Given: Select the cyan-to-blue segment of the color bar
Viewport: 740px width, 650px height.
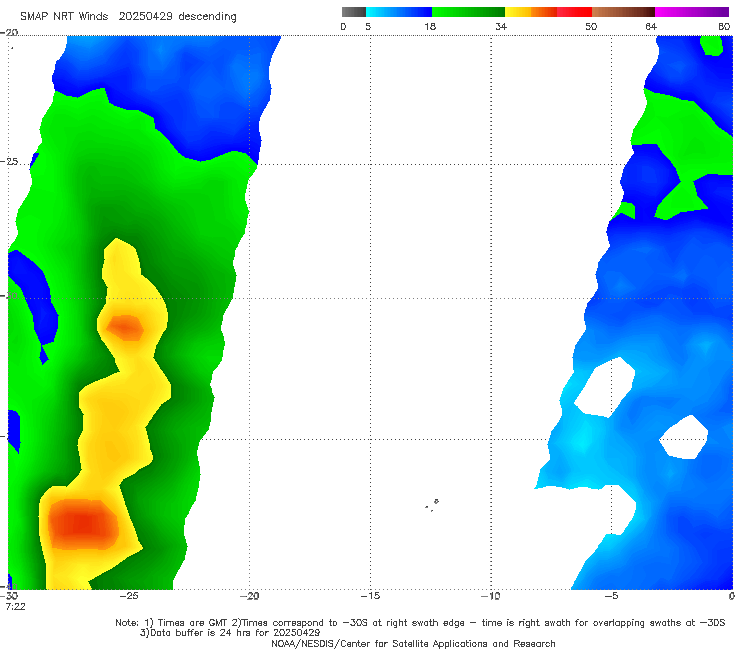Looking at the screenshot, I should pyautogui.click(x=399, y=12).
